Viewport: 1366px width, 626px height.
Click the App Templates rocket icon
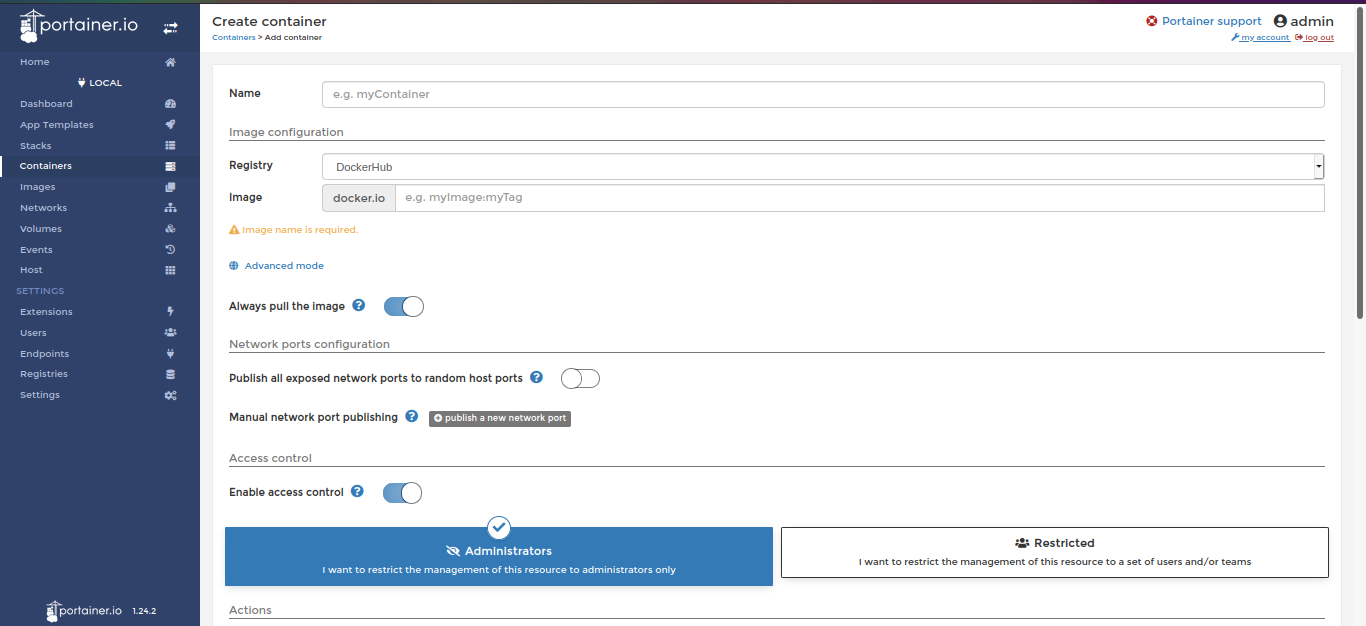(x=170, y=125)
